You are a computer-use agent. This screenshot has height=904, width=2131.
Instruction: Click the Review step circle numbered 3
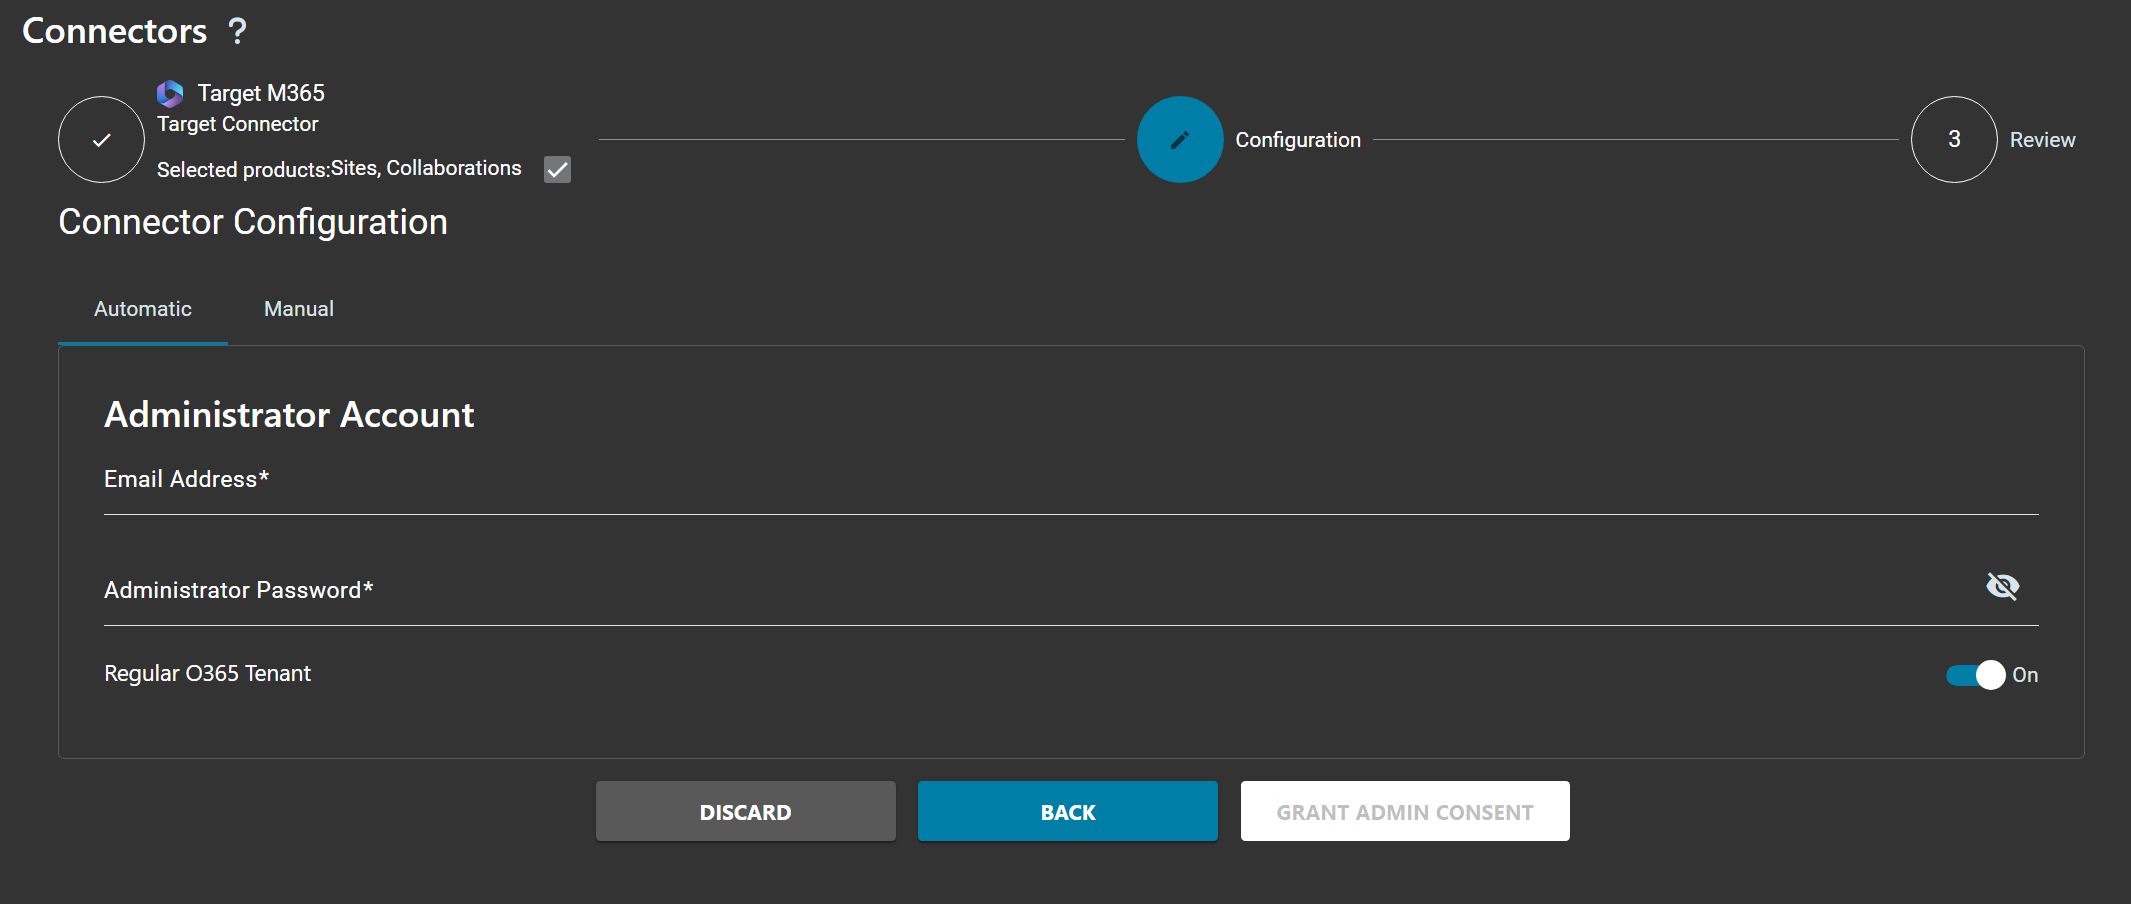pyautogui.click(x=1952, y=139)
